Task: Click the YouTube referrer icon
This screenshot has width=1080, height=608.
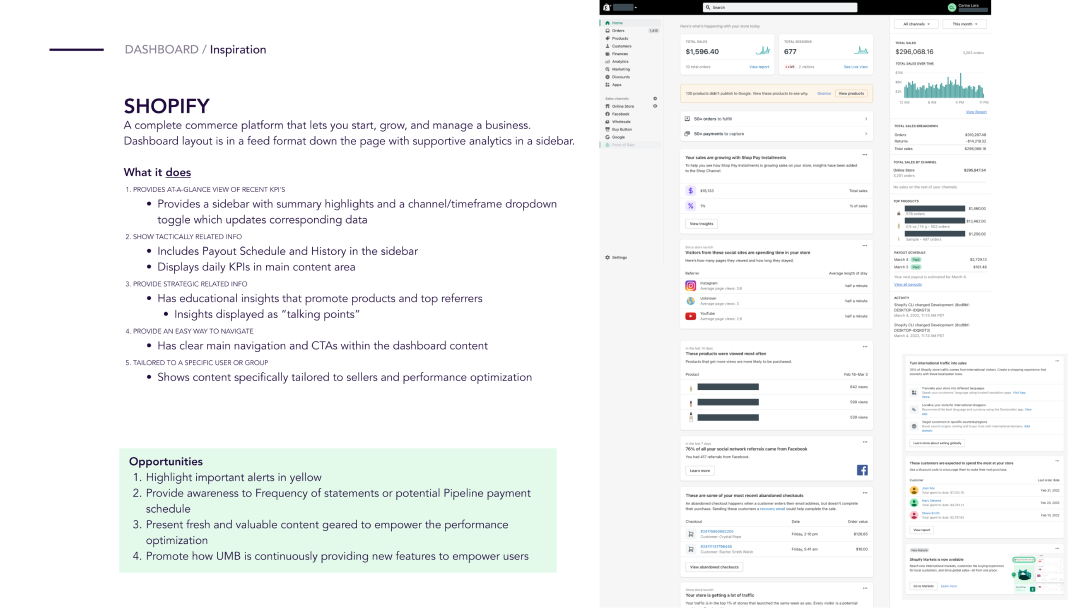Action: 690,316
